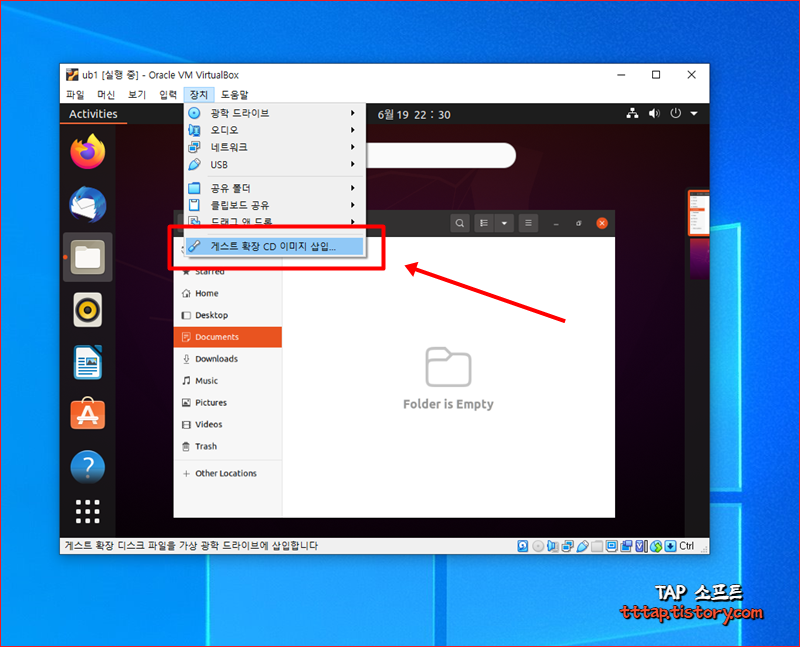Select Documents in Files sidebar
Image resolution: width=800 pixels, height=647 pixels.
click(x=228, y=337)
